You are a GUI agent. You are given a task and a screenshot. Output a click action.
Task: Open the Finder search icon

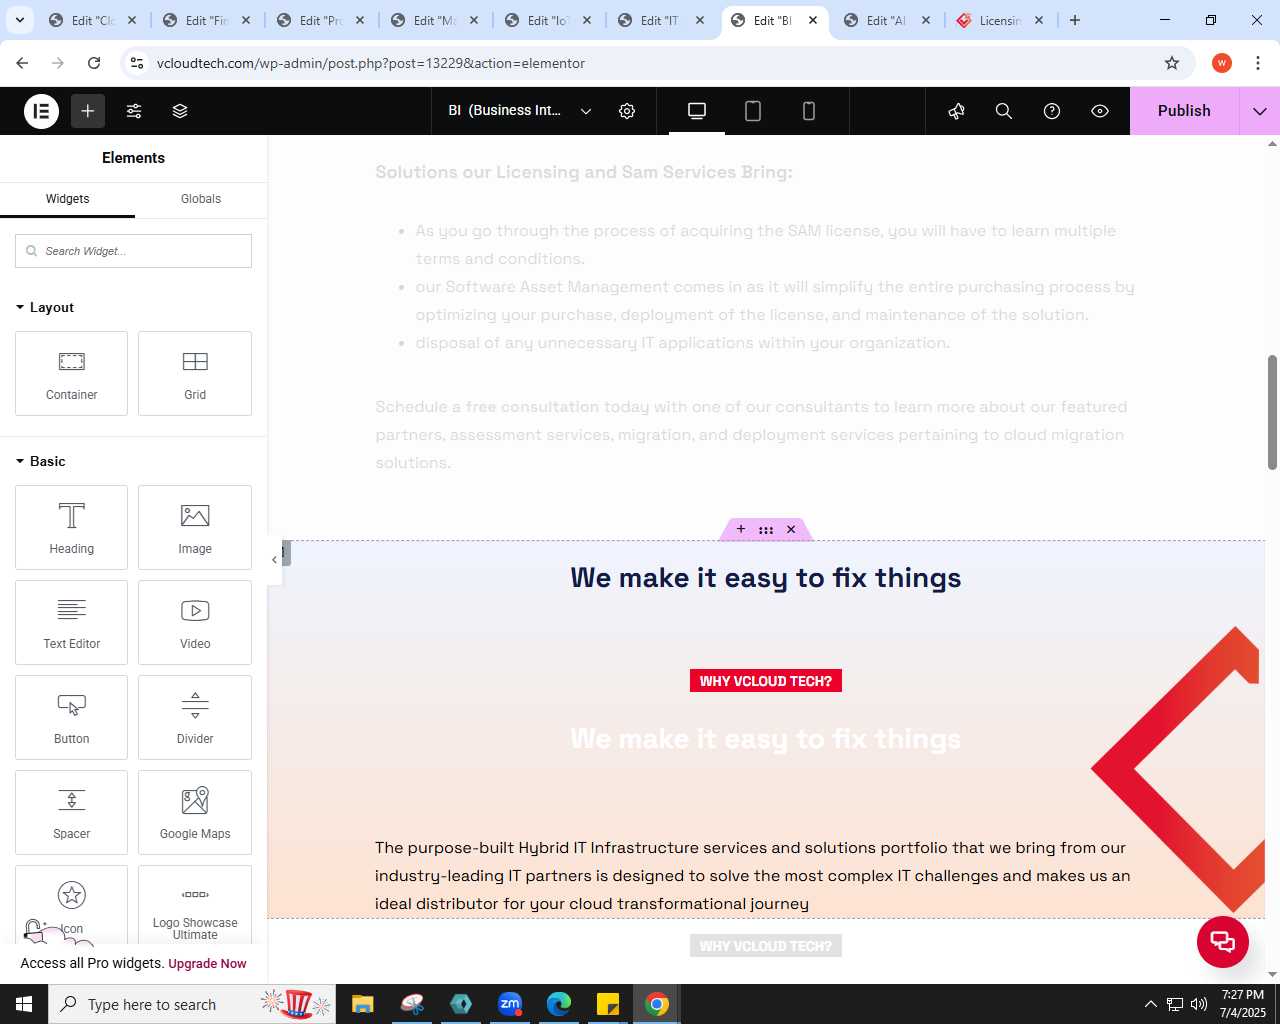1004,111
